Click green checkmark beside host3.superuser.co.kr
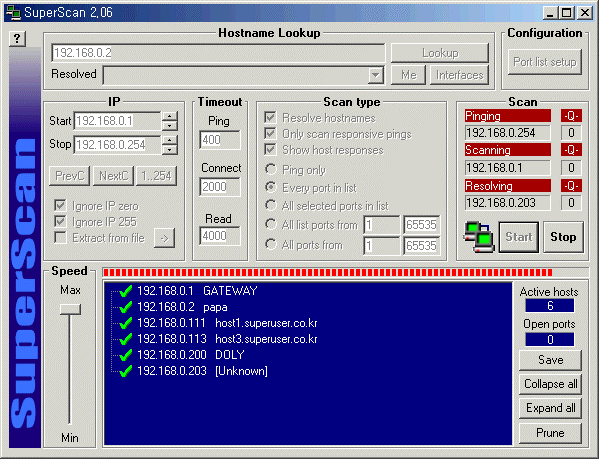 coord(125,339)
